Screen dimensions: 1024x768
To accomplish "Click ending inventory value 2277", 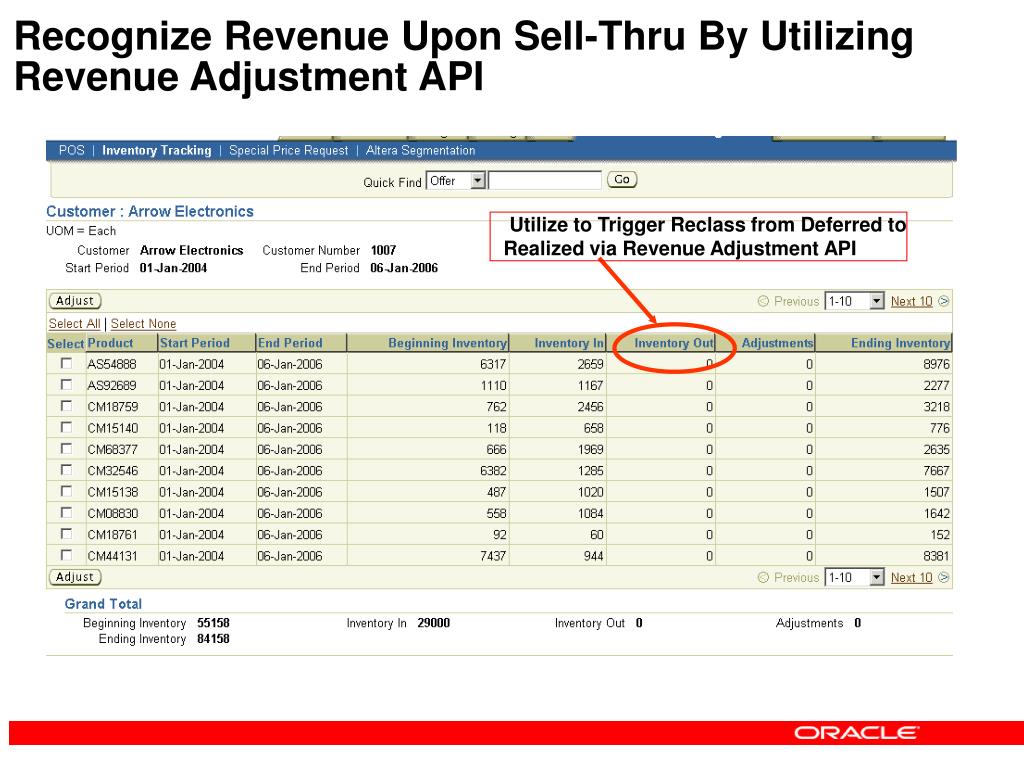I will (x=936, y=385).
